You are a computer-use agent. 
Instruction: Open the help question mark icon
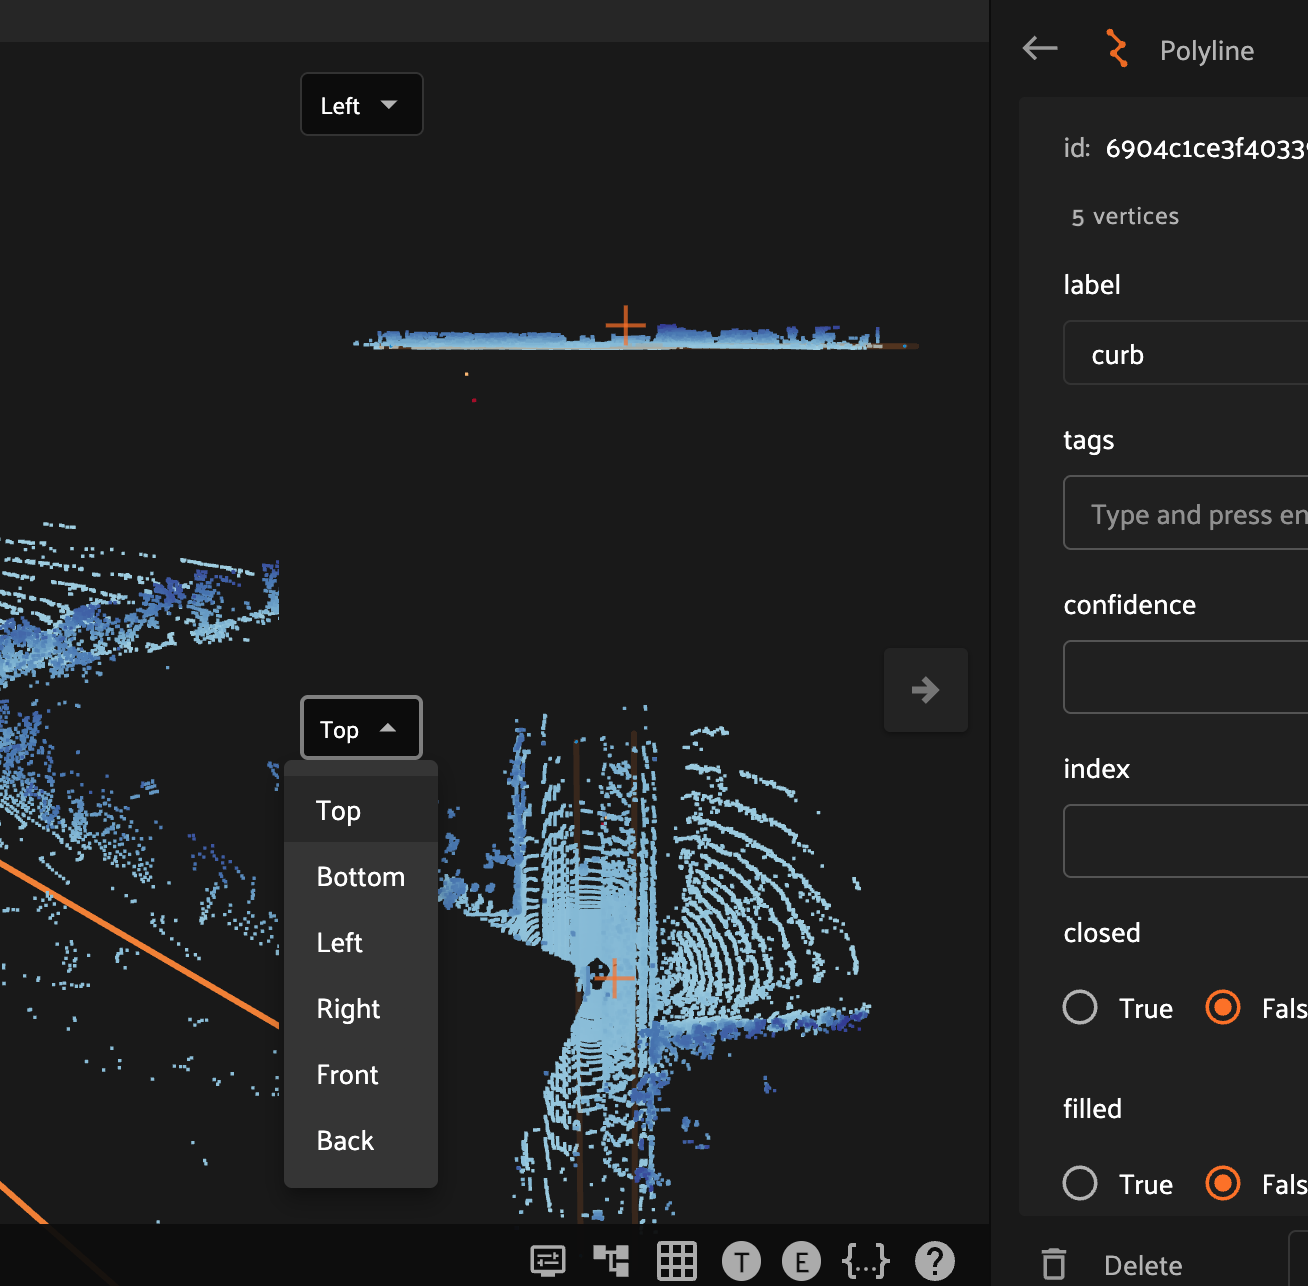click(x=934, y=1261)
